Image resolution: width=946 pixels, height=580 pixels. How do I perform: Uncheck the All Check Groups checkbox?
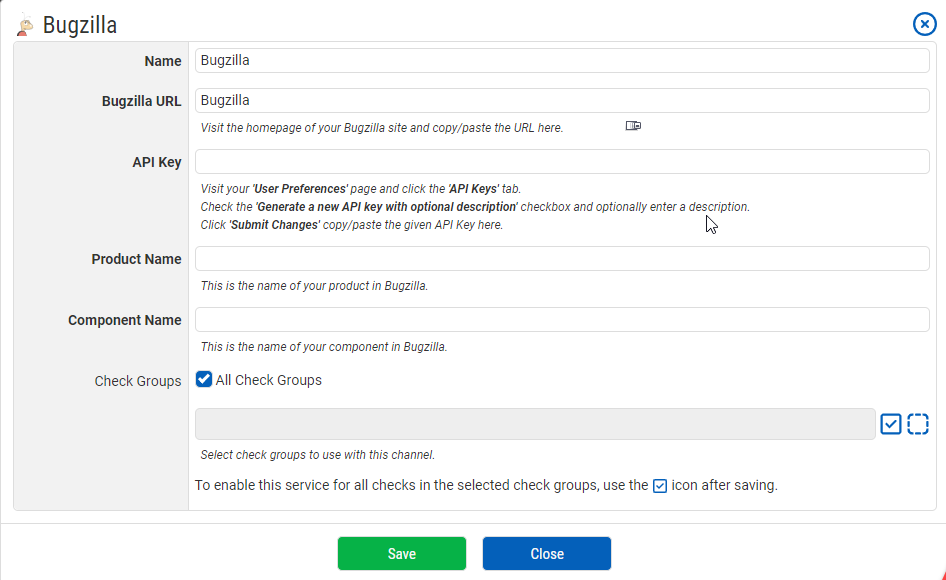click(204, 380)
